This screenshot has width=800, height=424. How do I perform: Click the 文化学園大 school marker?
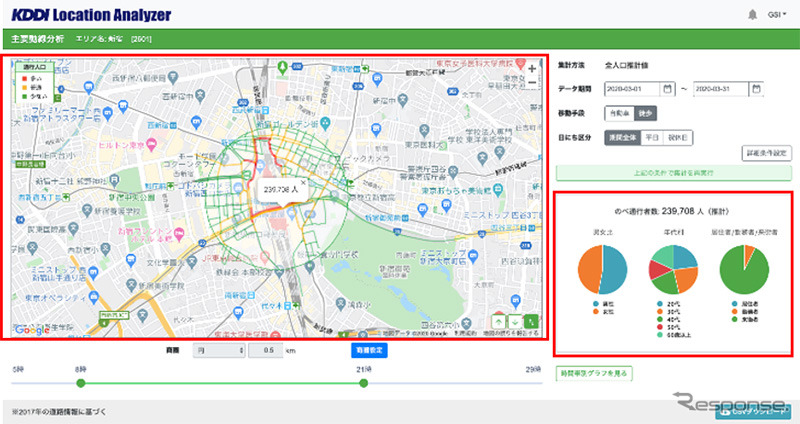coord(192,262)
